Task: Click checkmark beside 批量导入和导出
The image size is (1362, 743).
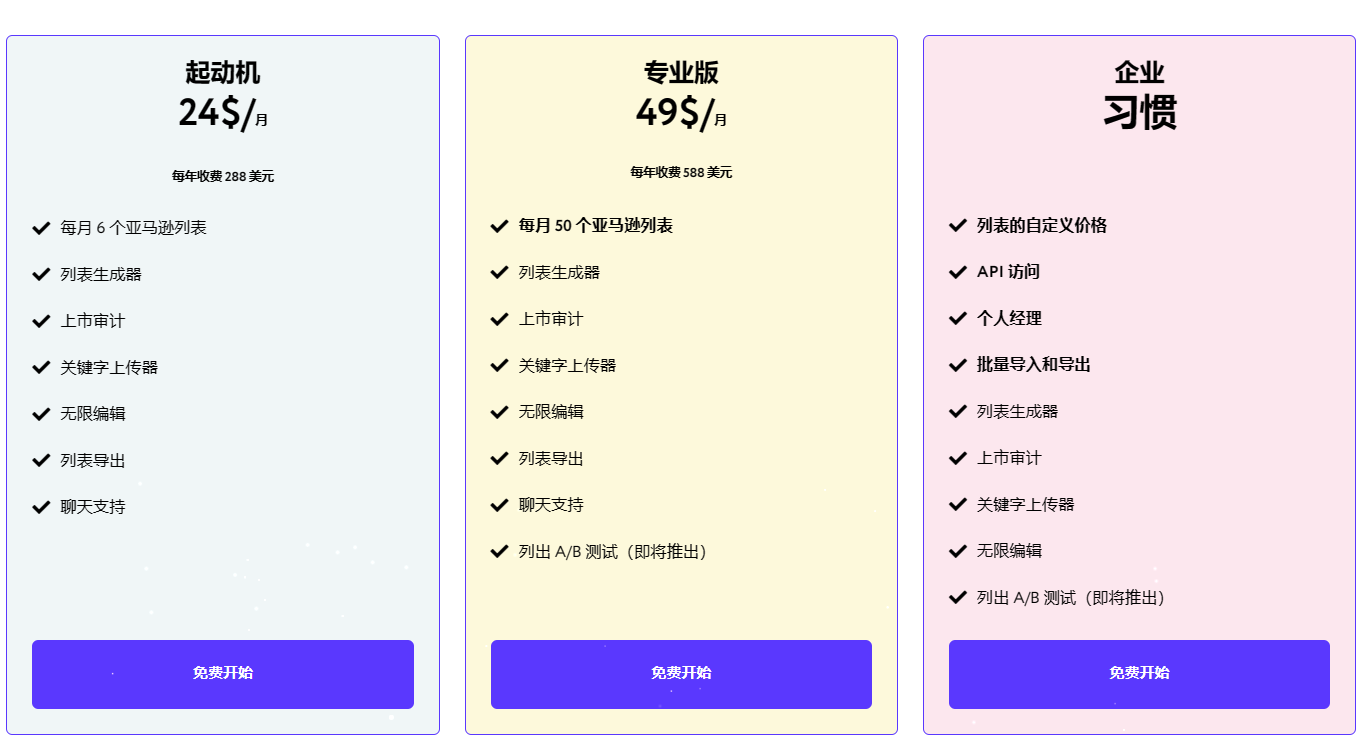Action: (957, 365)
